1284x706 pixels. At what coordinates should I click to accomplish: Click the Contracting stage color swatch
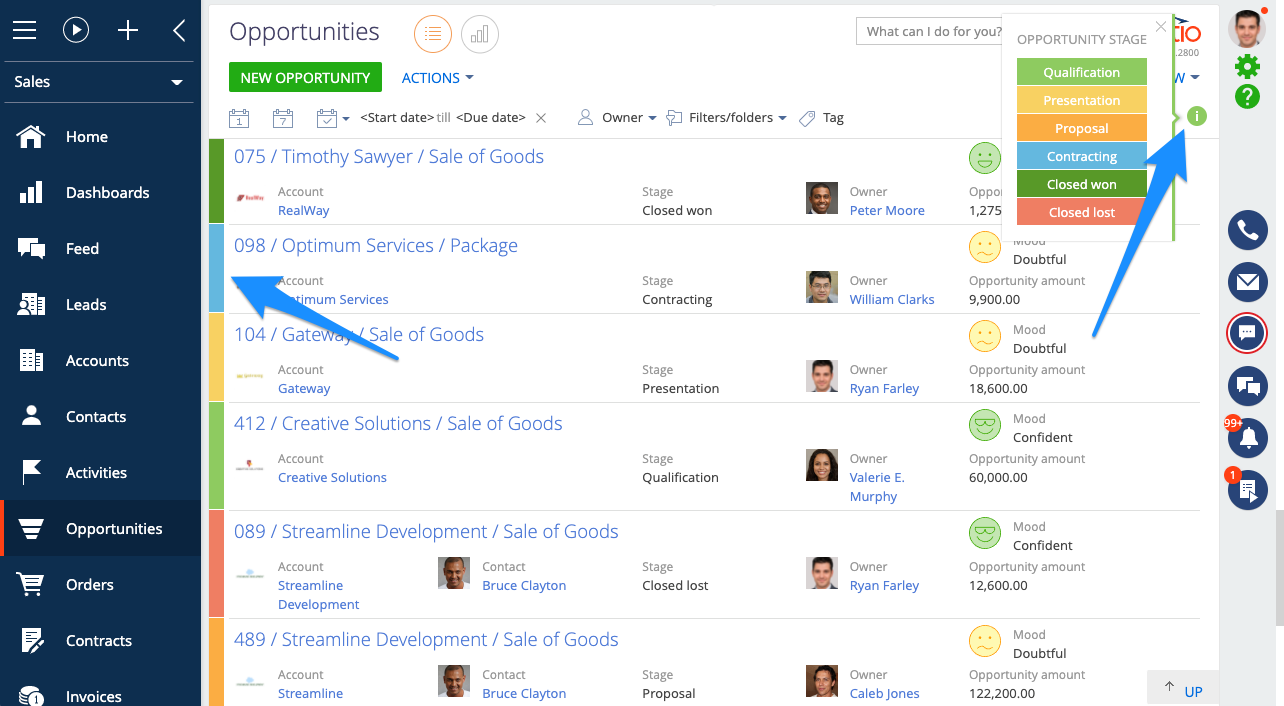tap(1081, 157)
